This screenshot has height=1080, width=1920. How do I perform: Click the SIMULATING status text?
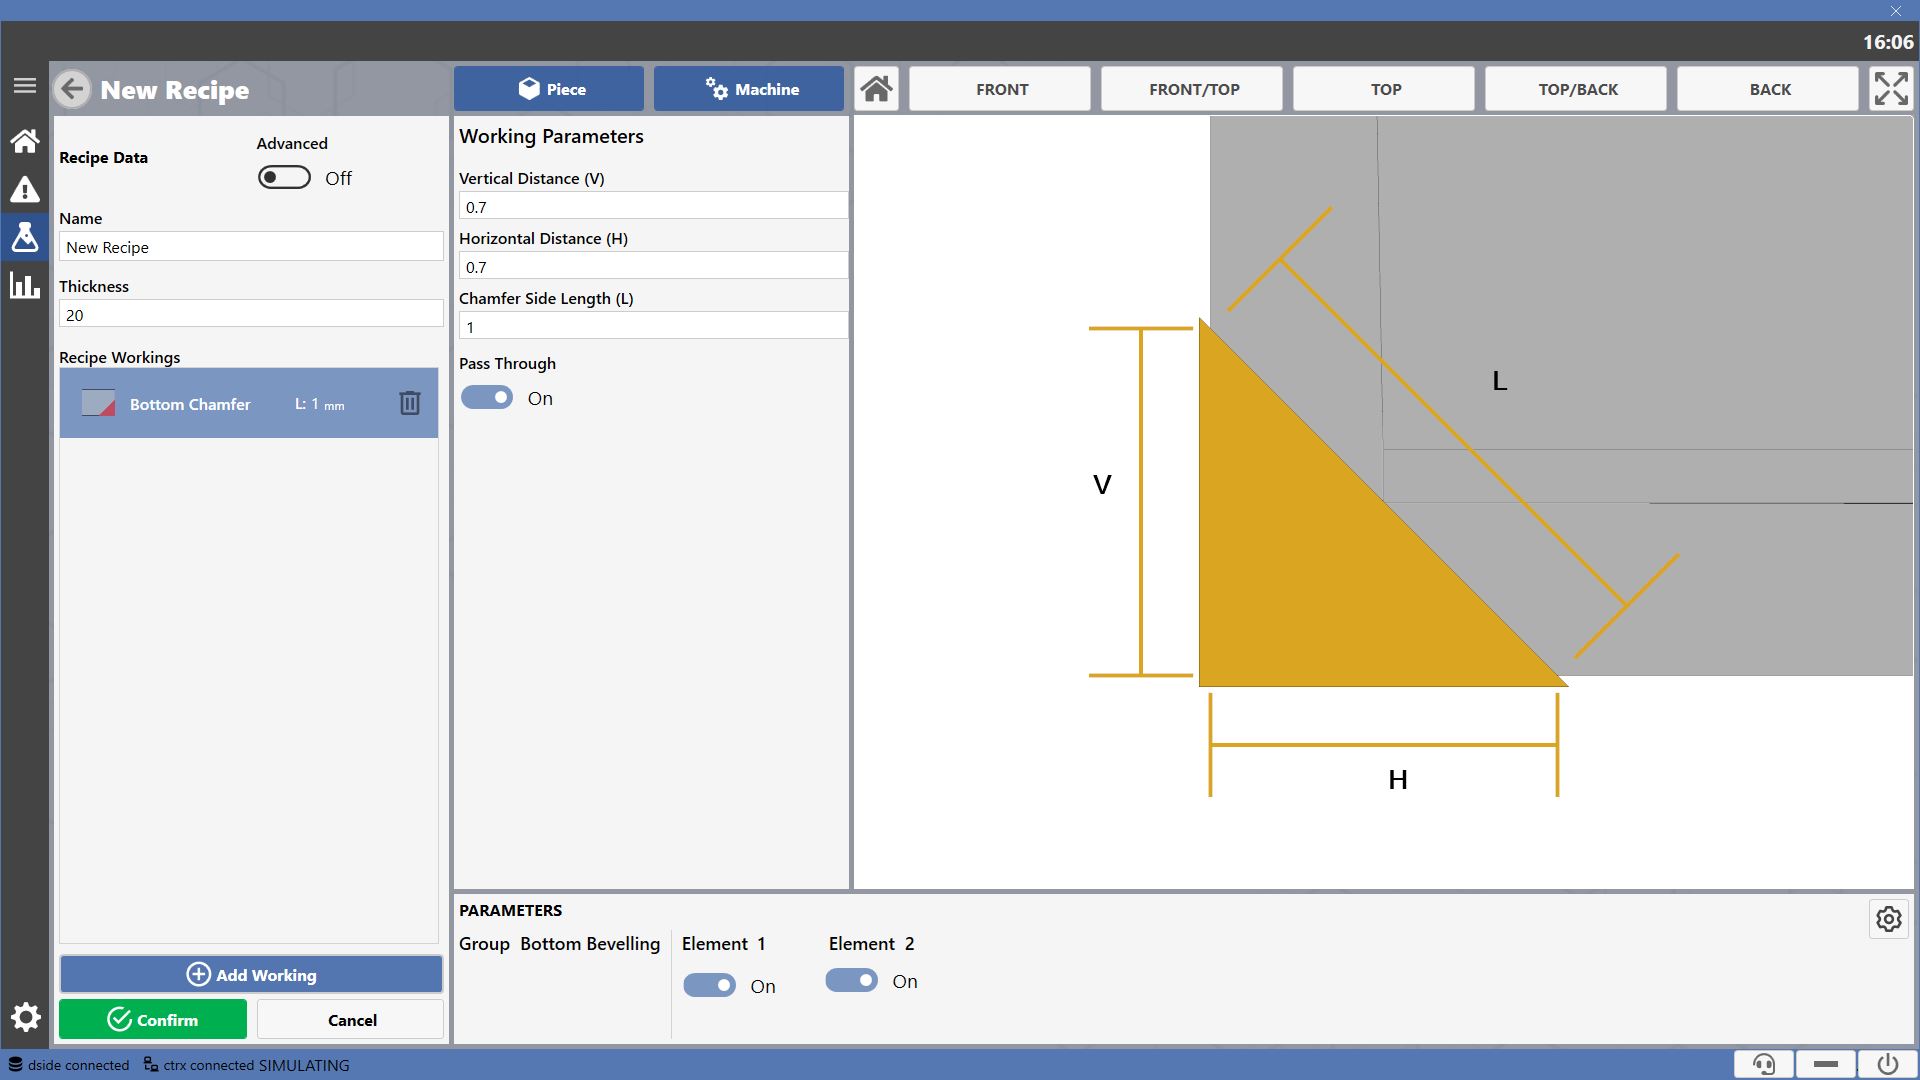[304, 1065]
